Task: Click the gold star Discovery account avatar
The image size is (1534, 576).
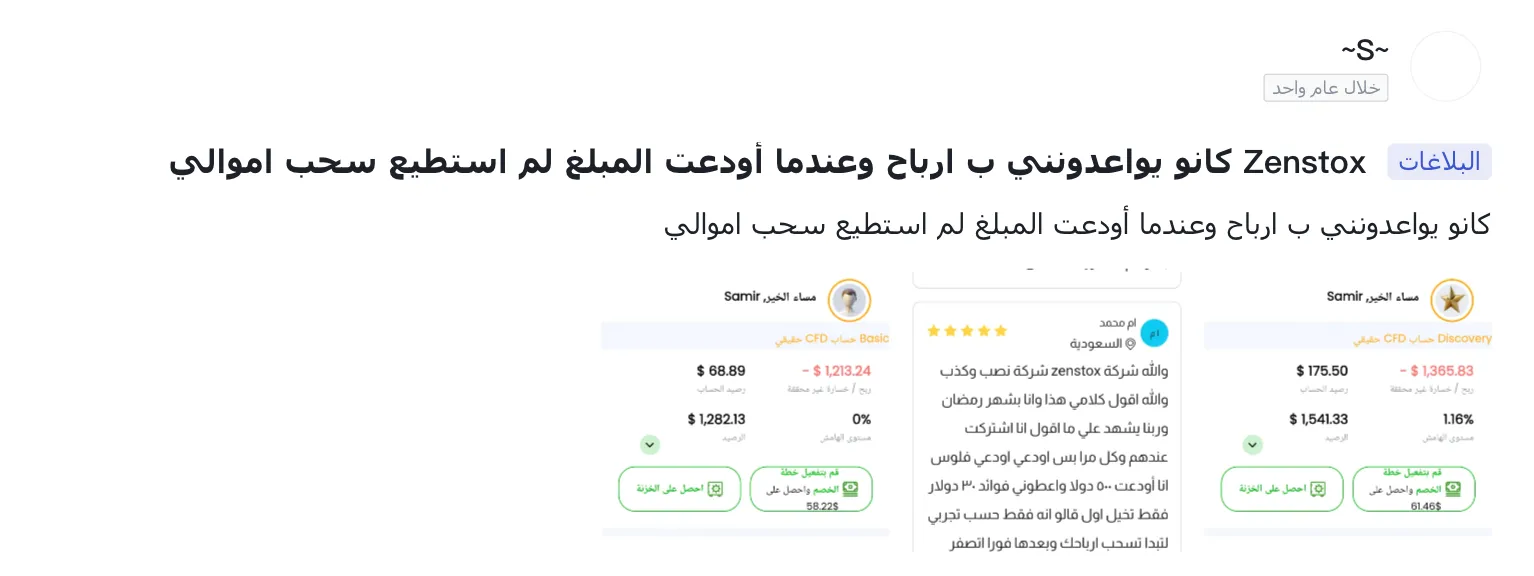Action: click(1452, 300)
